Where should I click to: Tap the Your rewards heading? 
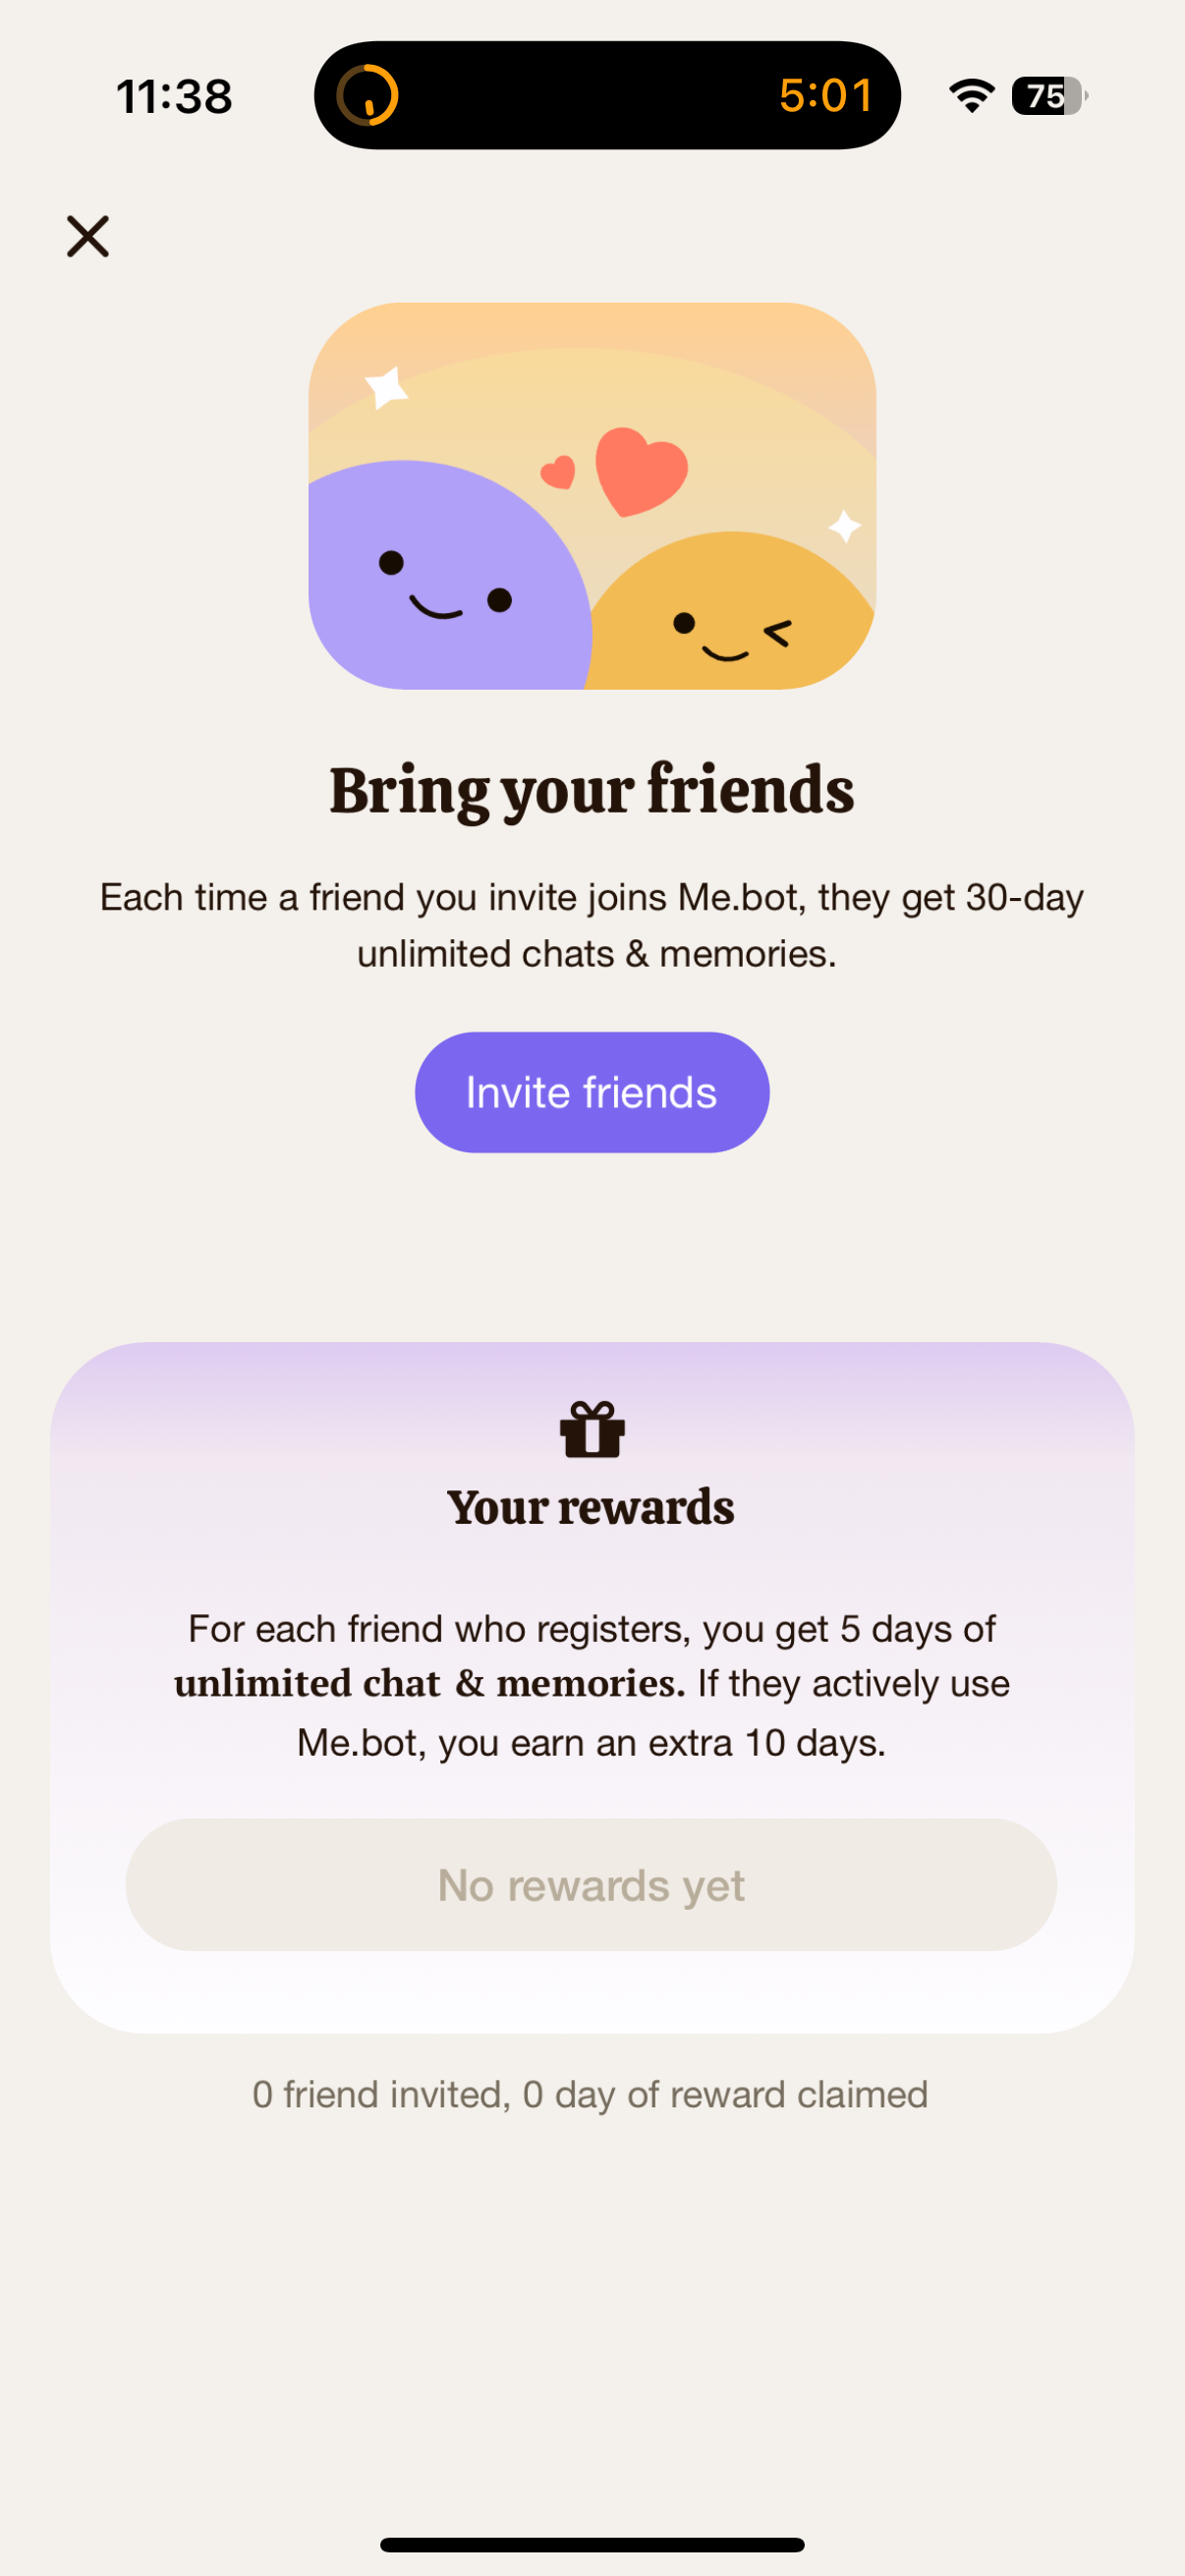coord(592,1508)
